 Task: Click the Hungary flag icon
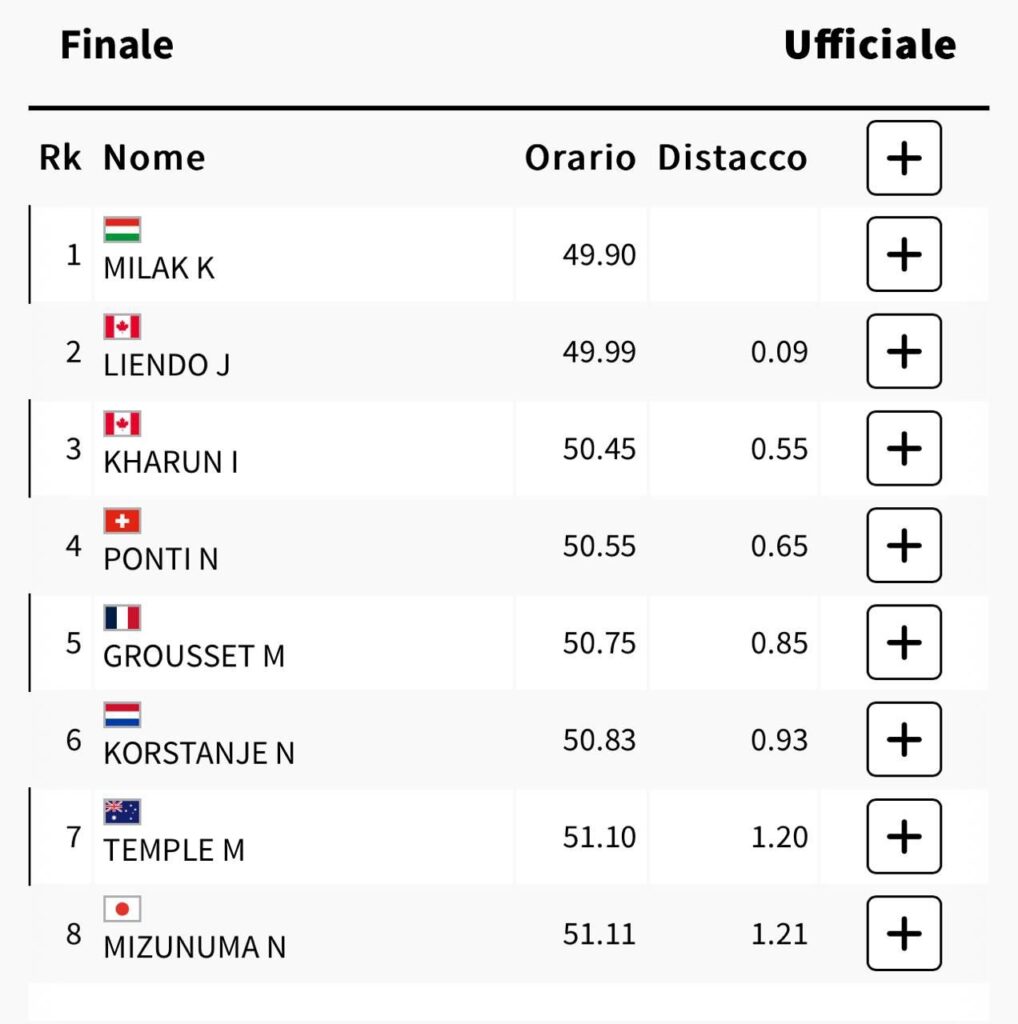(122, 230)
